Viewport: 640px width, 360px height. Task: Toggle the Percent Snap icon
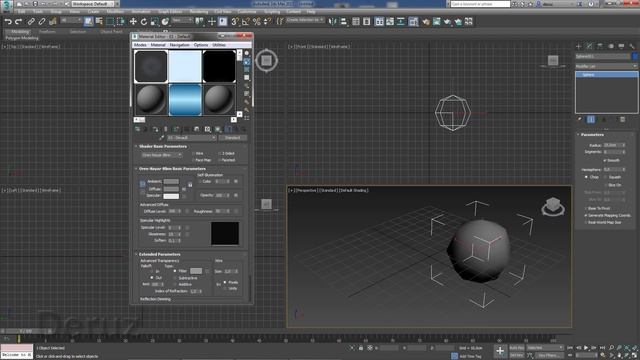(256, 22)
